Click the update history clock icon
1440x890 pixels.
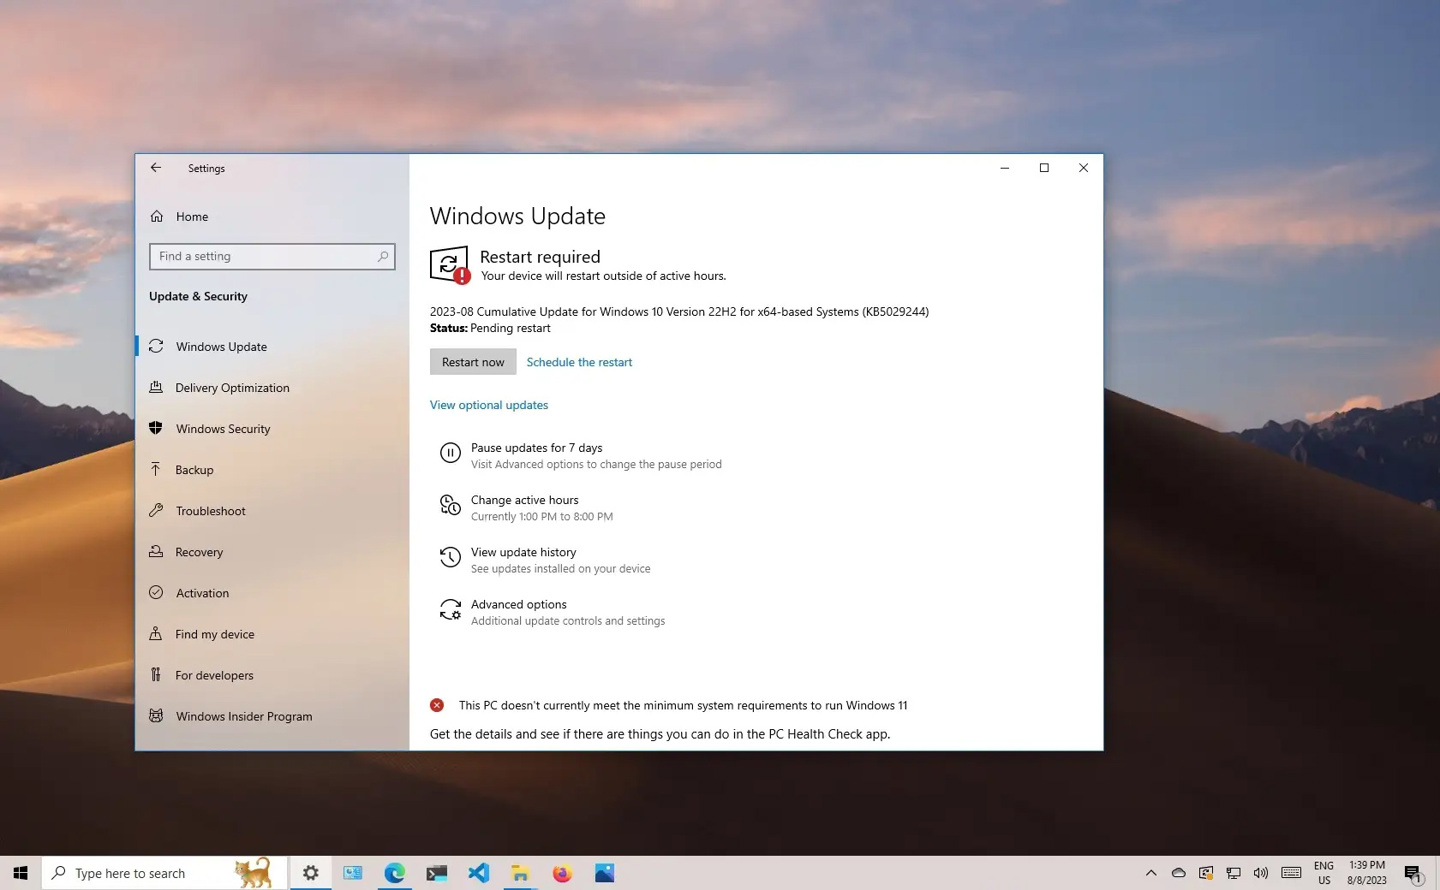(x=450, y=557)
